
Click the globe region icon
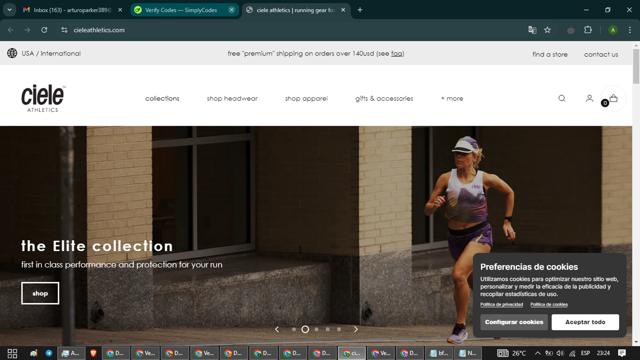pyautogui.click(x=12, y=53)
